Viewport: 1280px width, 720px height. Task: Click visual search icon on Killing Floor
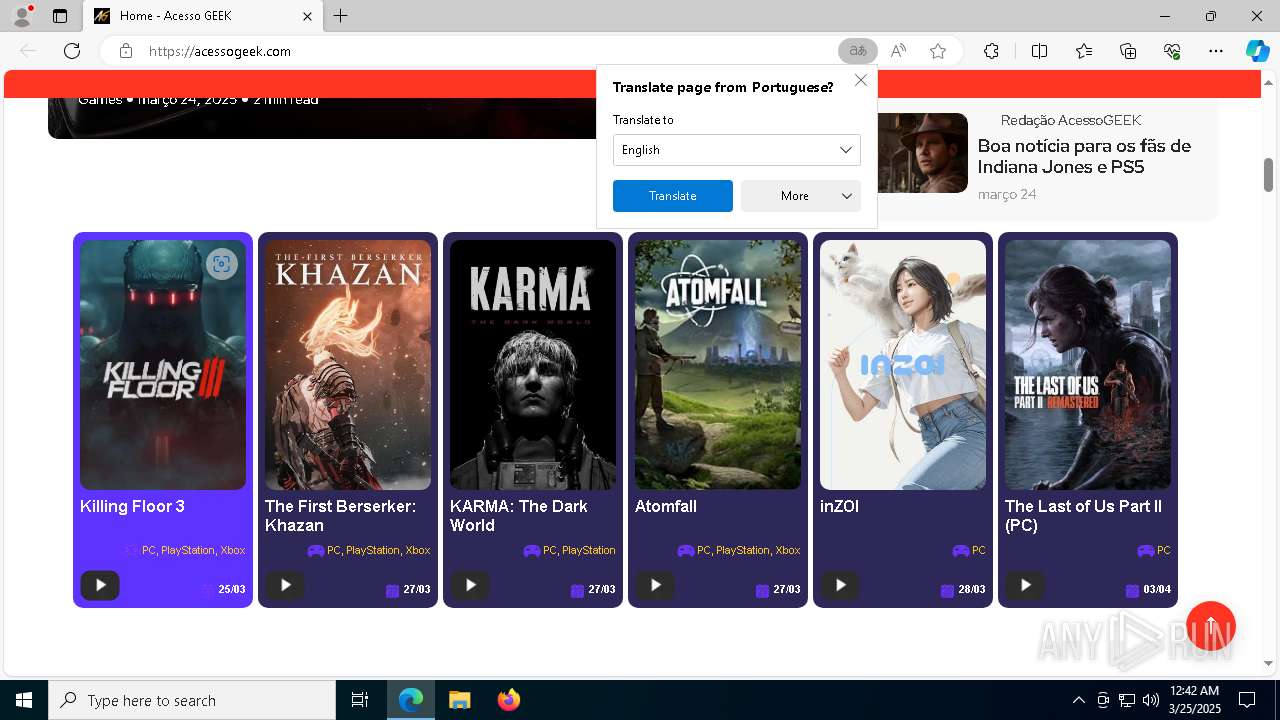point(222,264)
